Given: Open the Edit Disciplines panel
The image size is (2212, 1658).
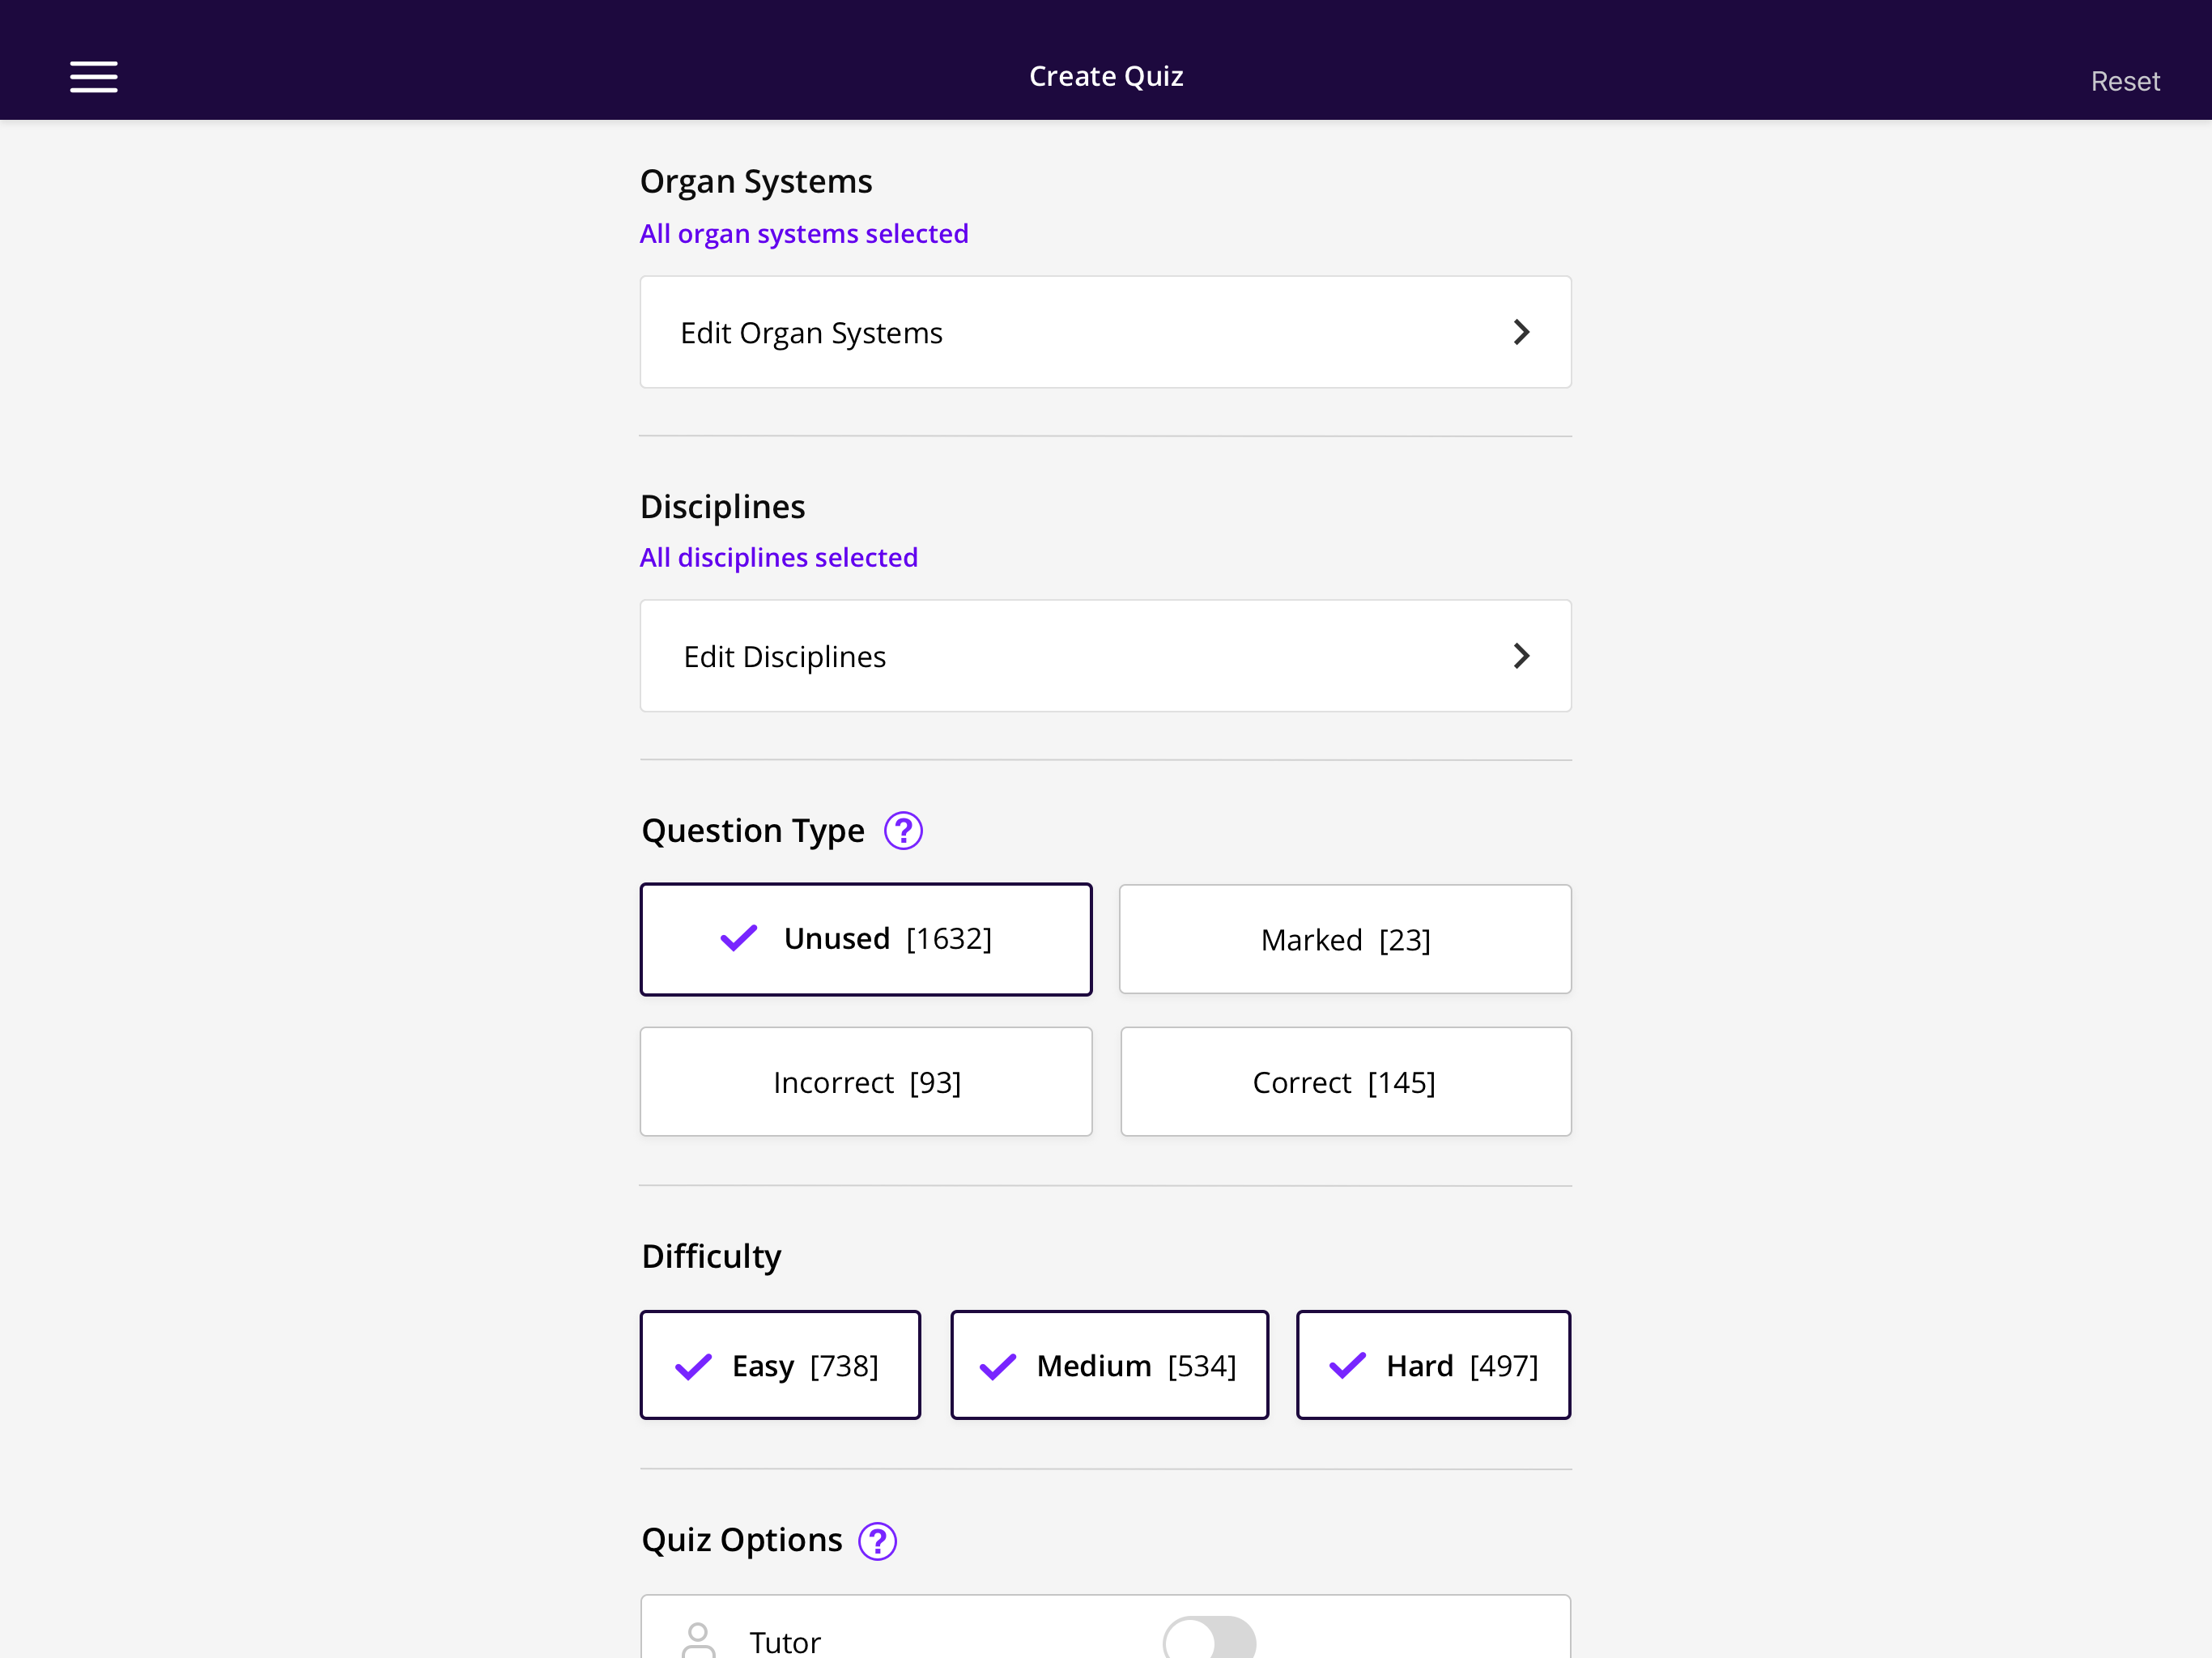Looking at the screenshot, I should coord(1105,655).
